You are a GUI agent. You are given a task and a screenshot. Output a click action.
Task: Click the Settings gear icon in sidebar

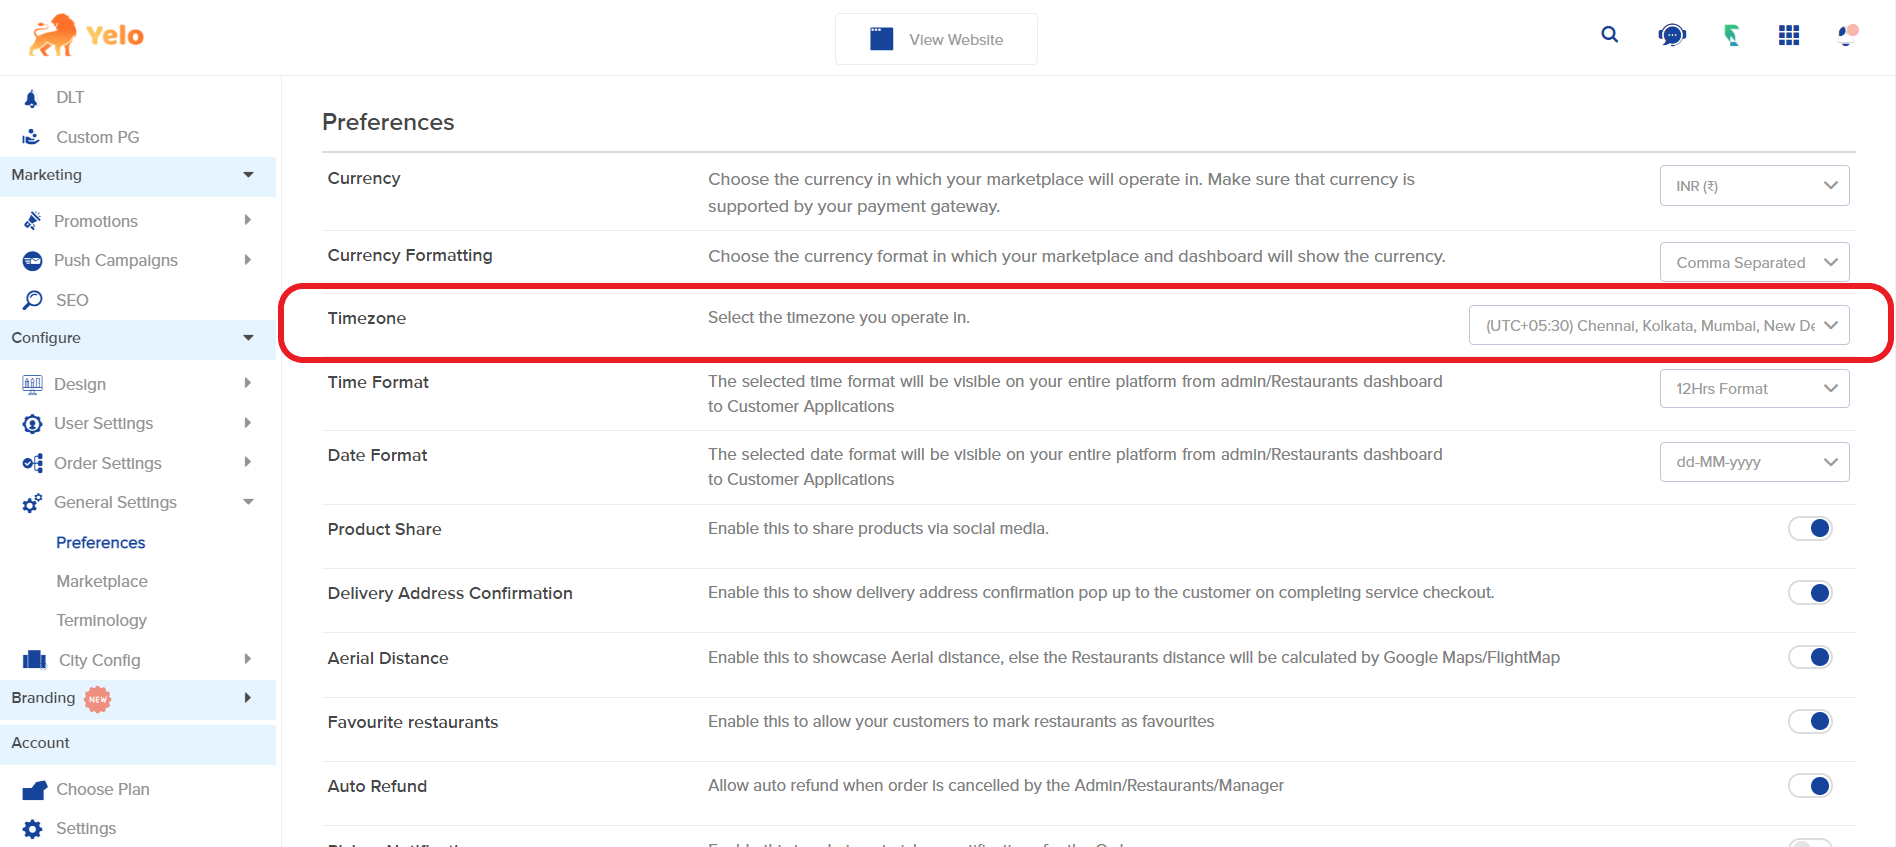[x=33, y=829]
